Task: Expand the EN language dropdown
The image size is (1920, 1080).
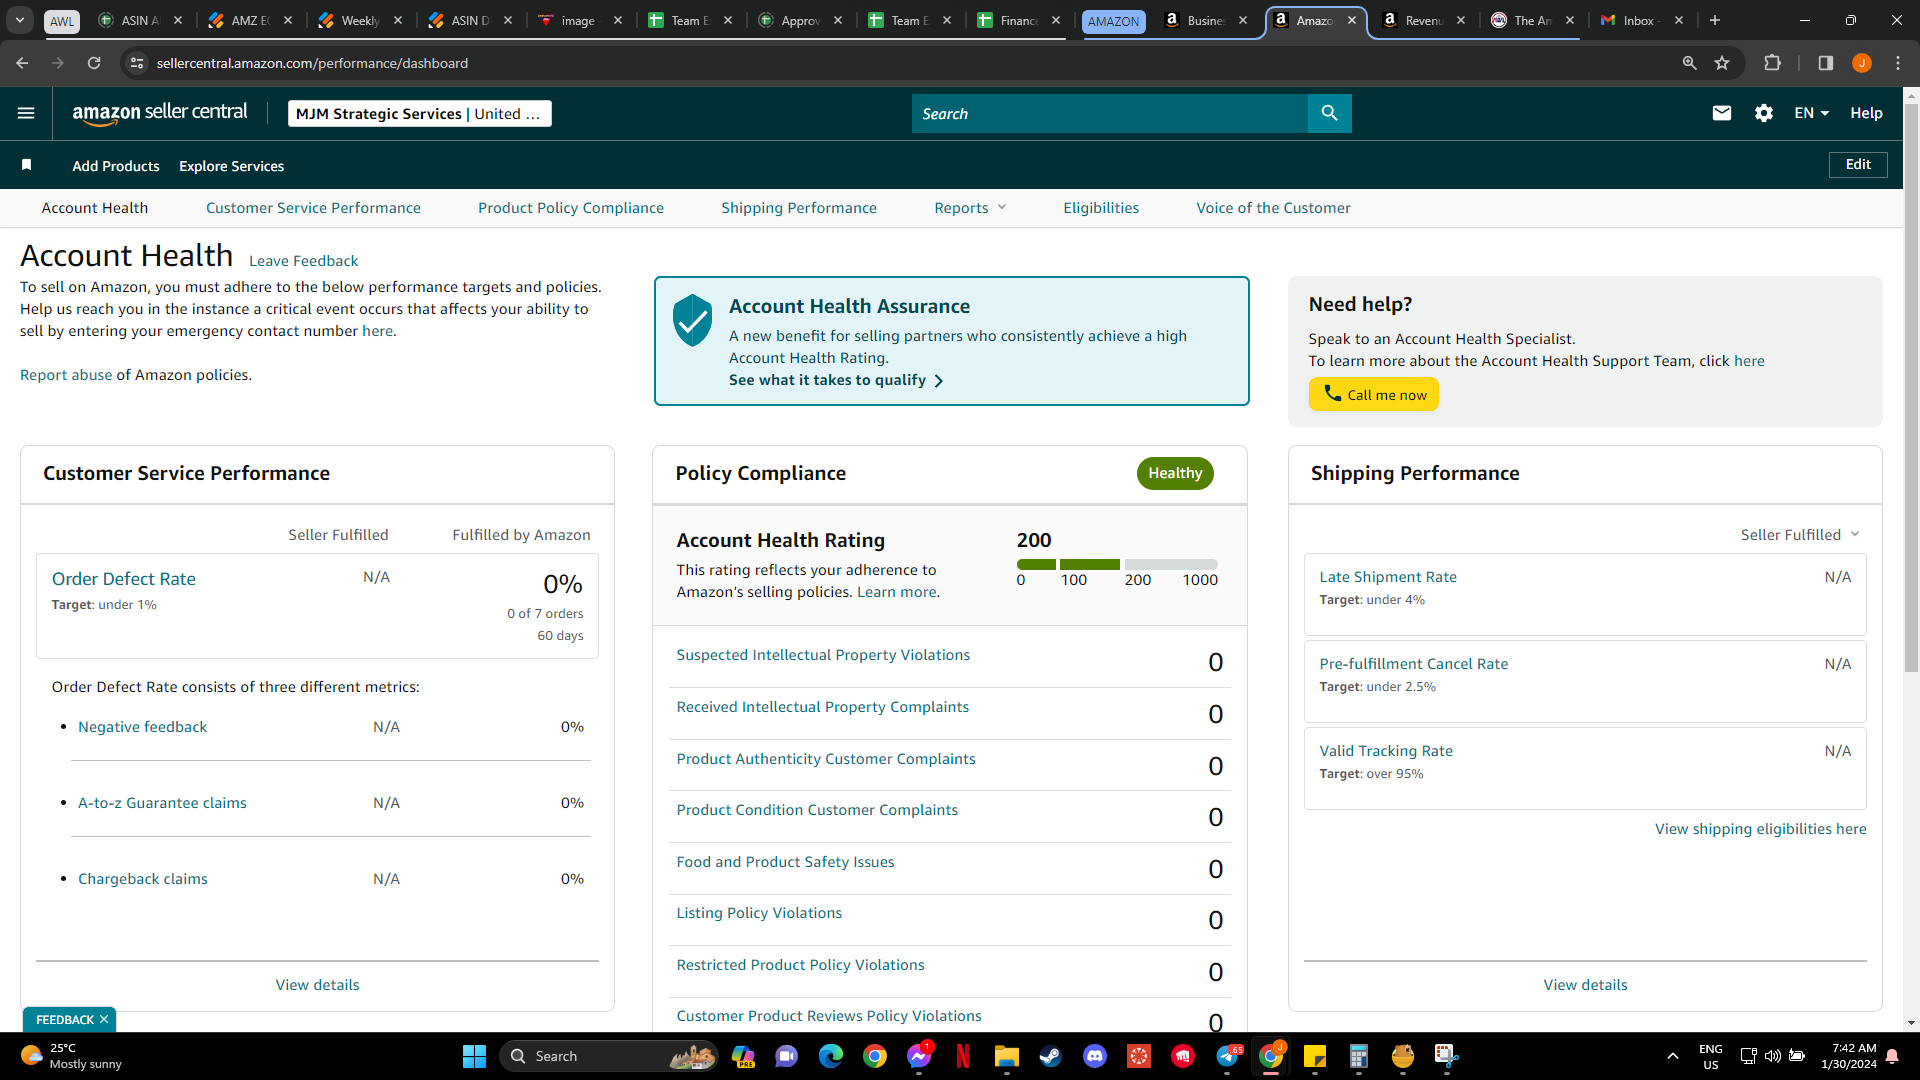Action: pyautogui.click(x=1811, y=113)
